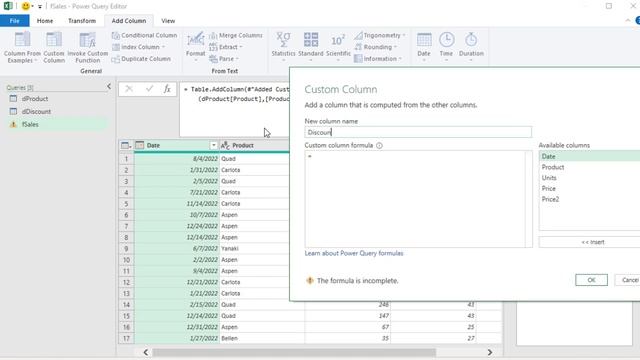
Task: Click the fx formula icon
Action: [x=167, y=89]
